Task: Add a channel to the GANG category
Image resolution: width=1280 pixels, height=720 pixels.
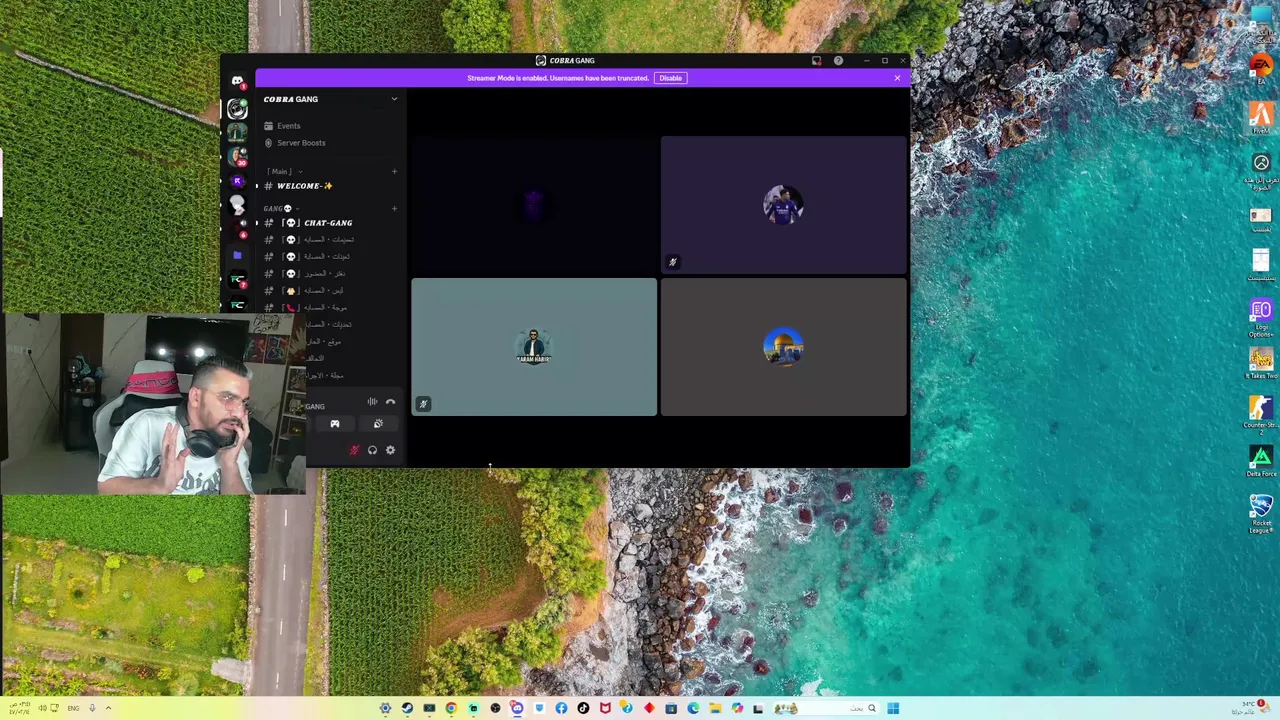Action: pos(394,208)
